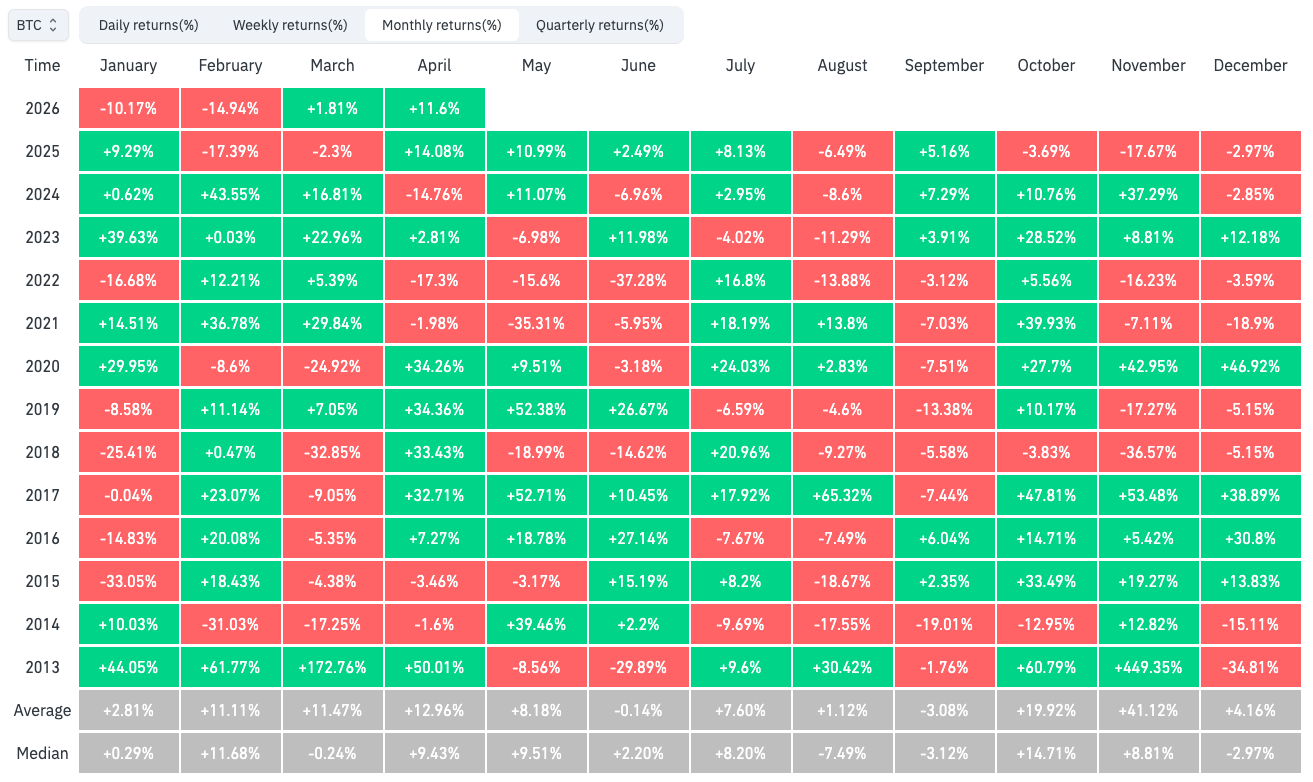Image resolution: width=1313 pixels, height=782 pixels.
Task: Click the +449.35% November 2013 cell
Action: click(x=1148, y=667)
